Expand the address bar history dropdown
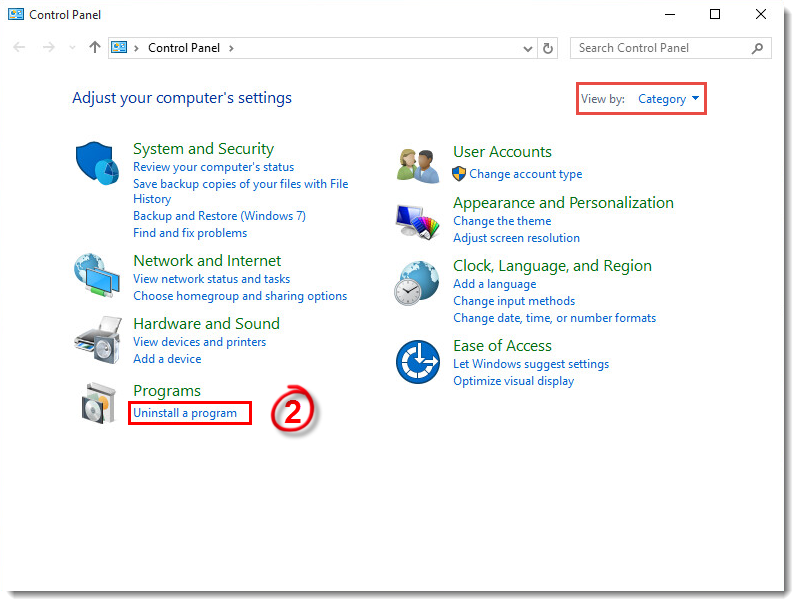793x600 pixels. click(528, 48)
